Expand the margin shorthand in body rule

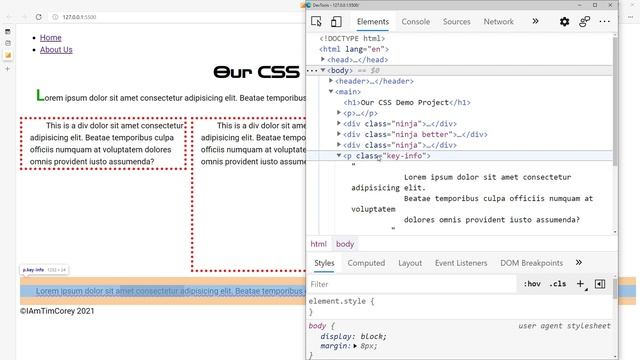[x=355, y=346]
